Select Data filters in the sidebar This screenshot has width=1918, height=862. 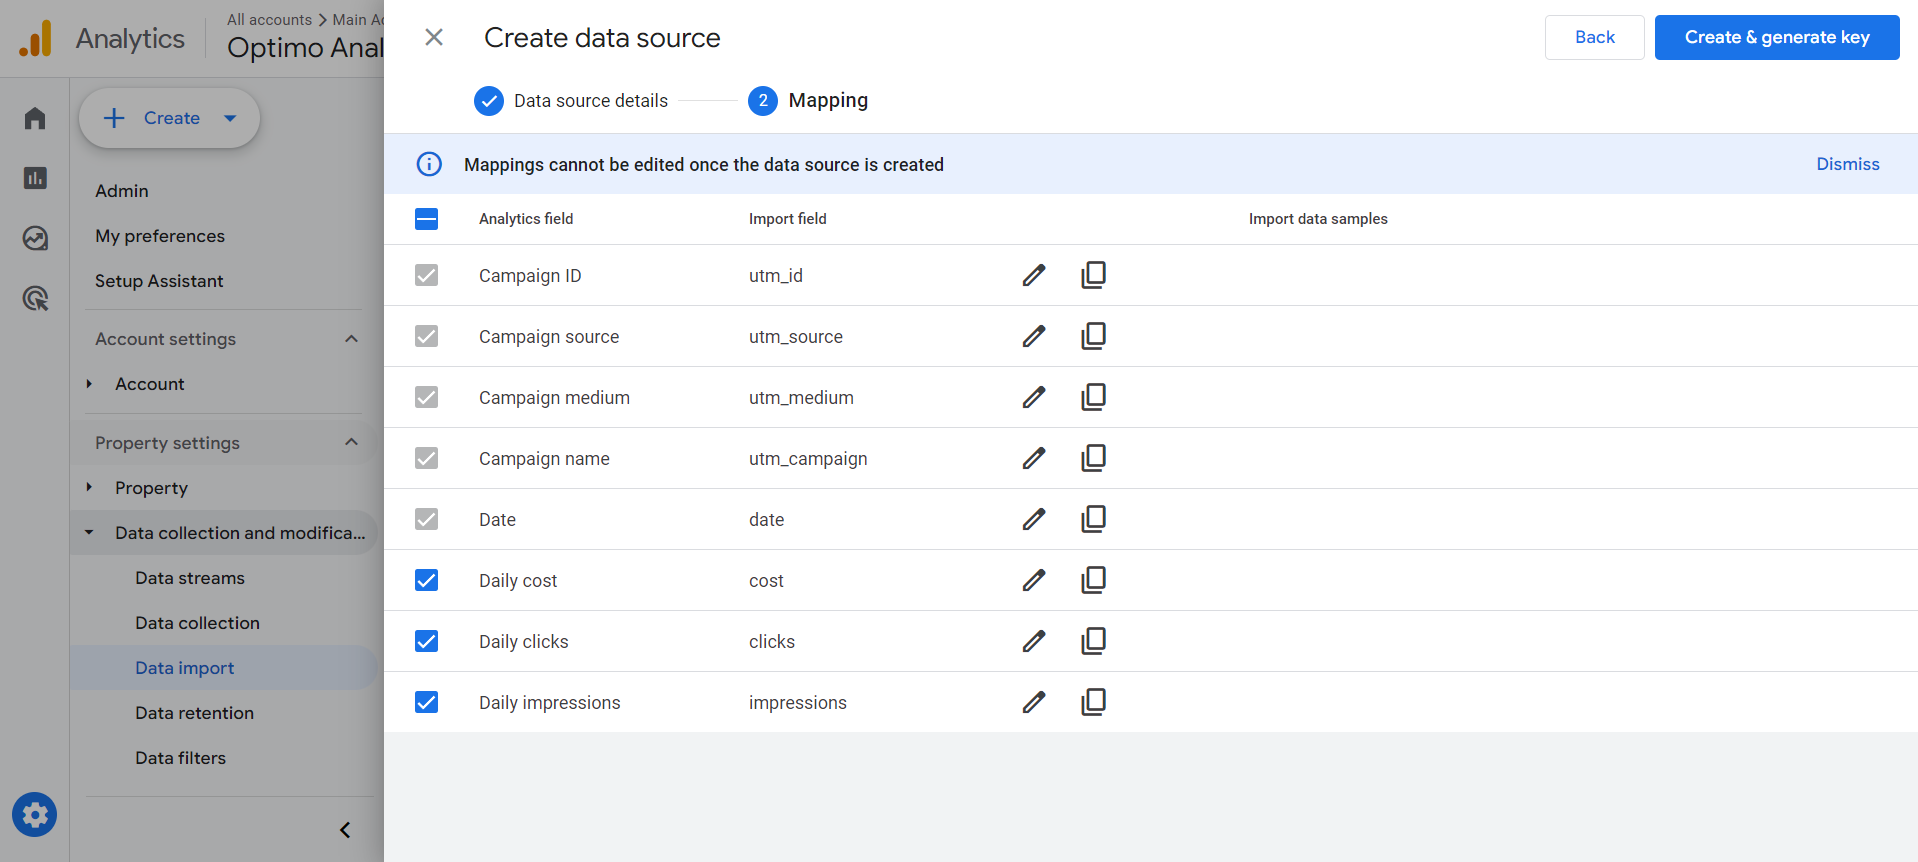[181, 758]
